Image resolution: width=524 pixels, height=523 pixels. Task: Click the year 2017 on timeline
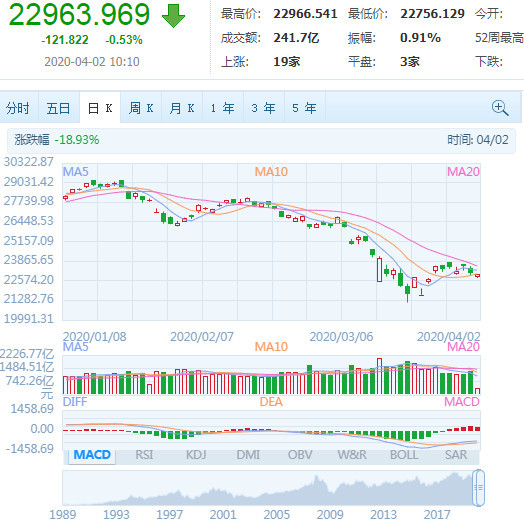pyautogui.click(x=437, y=515)
